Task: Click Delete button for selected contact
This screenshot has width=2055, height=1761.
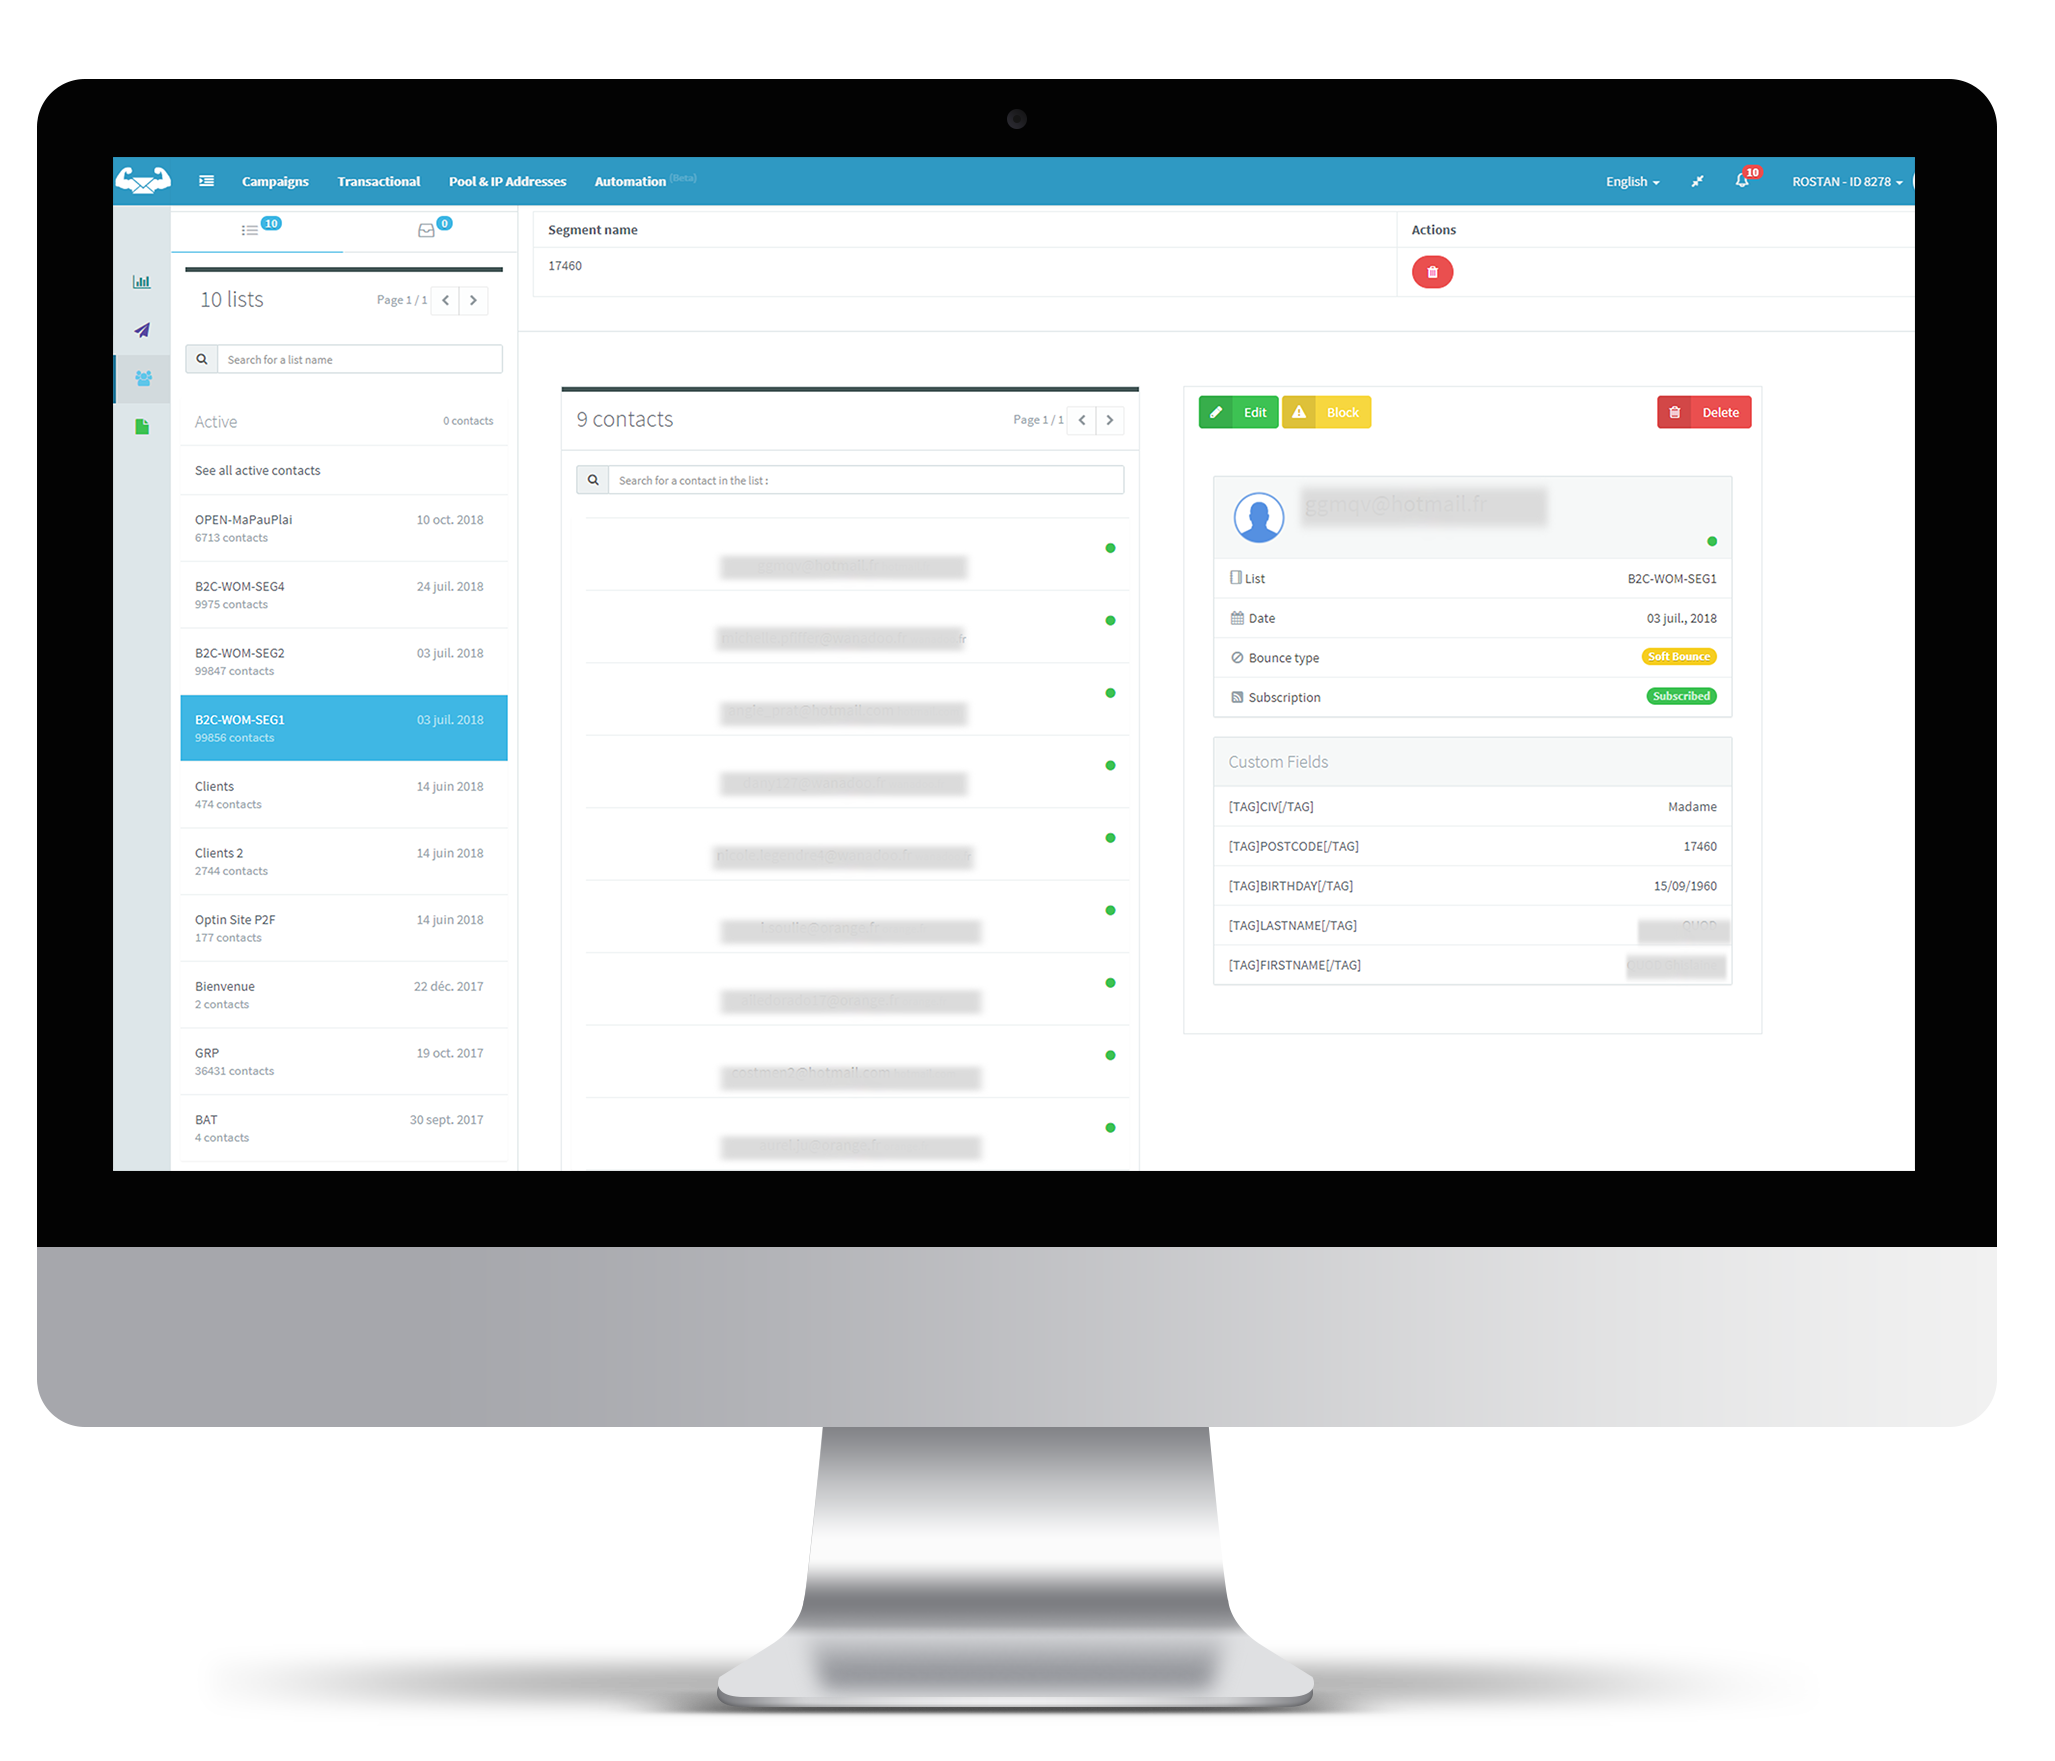Action: pos(1702,412)
